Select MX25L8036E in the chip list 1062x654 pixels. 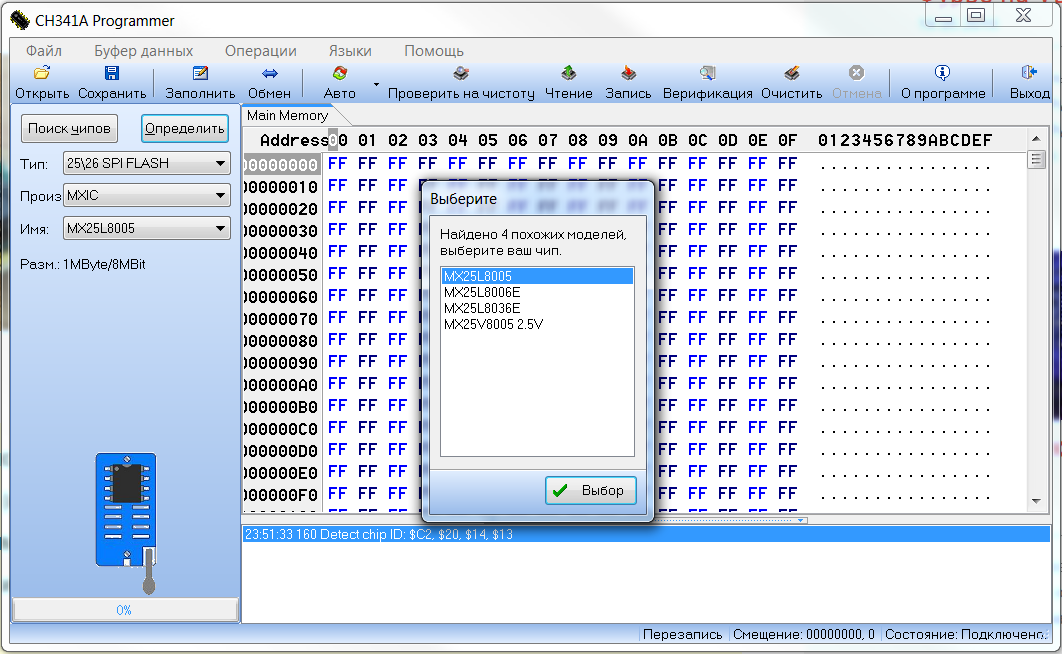coord(482,308)
